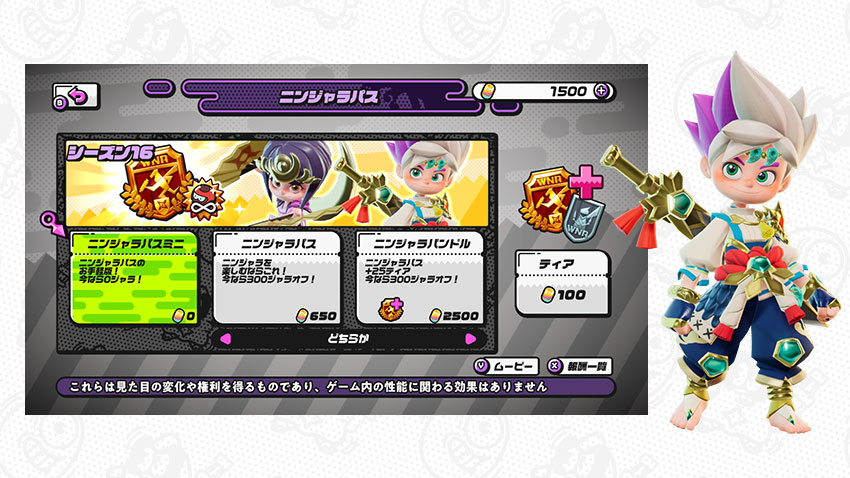Click the X button icon

pyautogui.click(x=555, y=366)
